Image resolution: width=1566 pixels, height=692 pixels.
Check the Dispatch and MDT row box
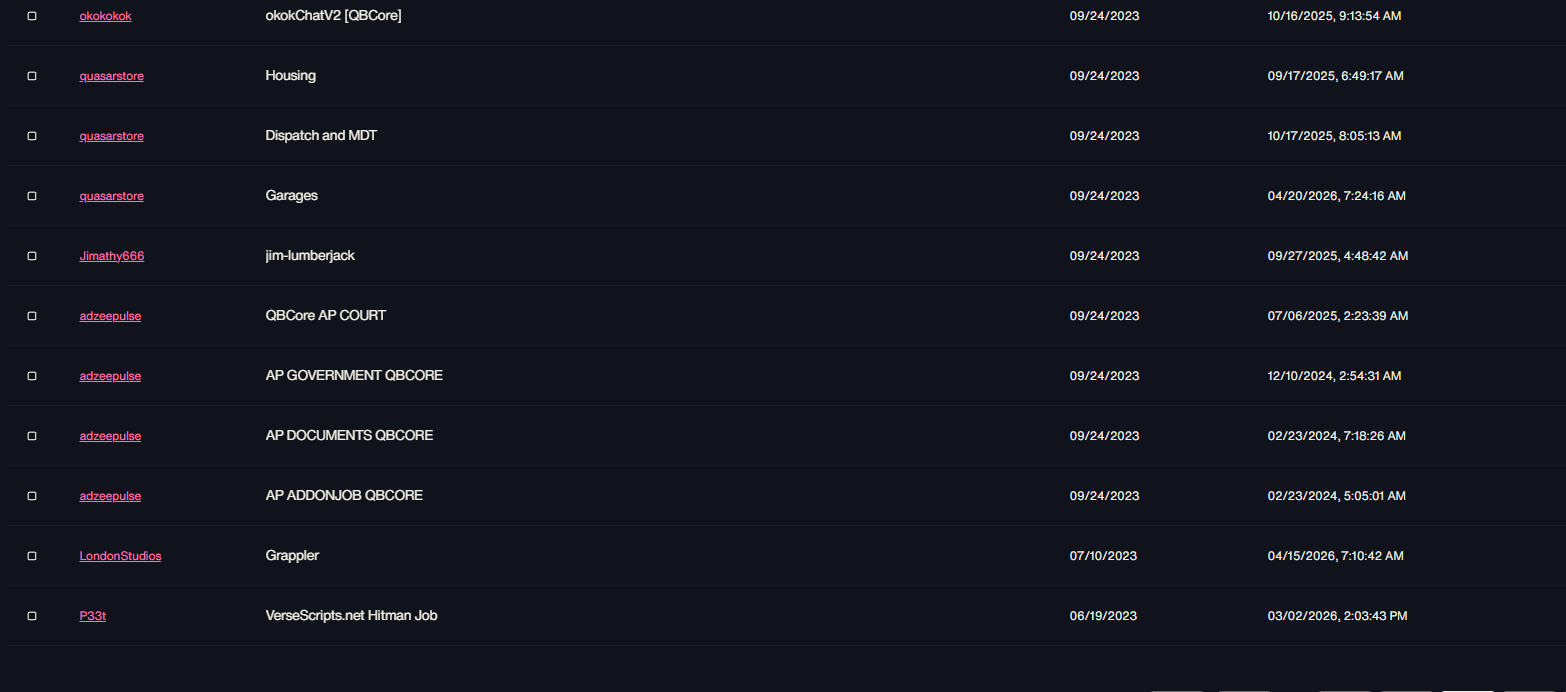point(32,136)
